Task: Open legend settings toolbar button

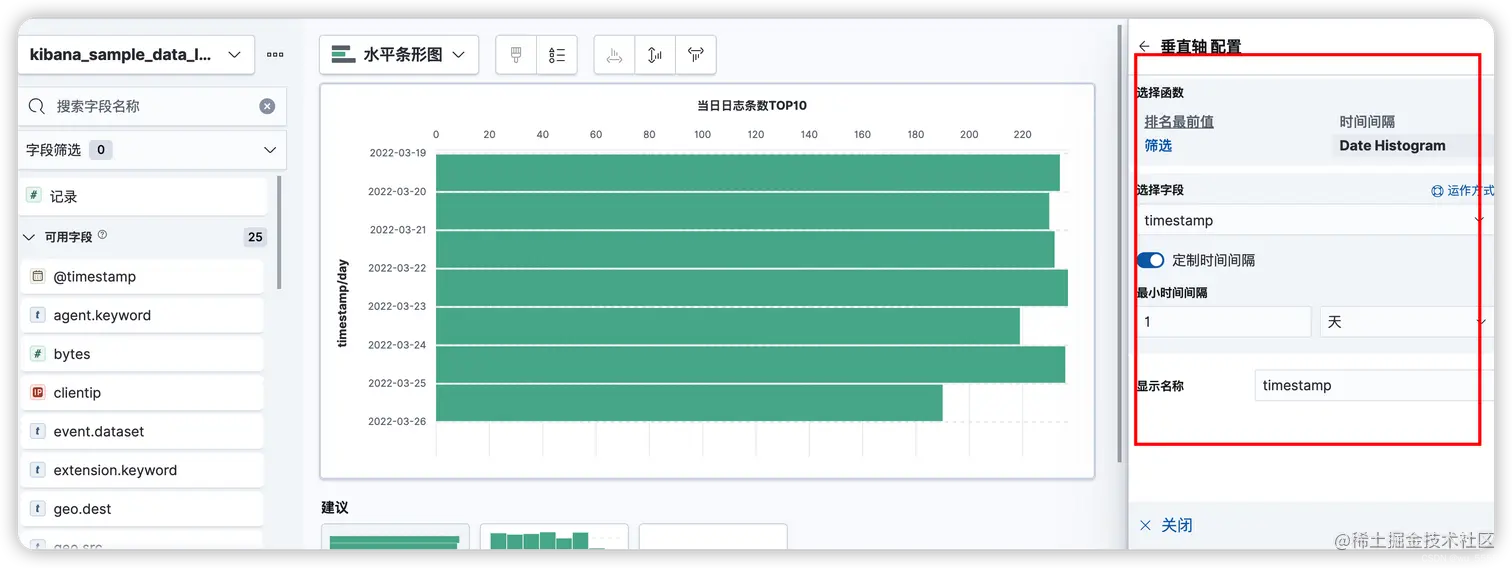Action: [x=557, y=55]
